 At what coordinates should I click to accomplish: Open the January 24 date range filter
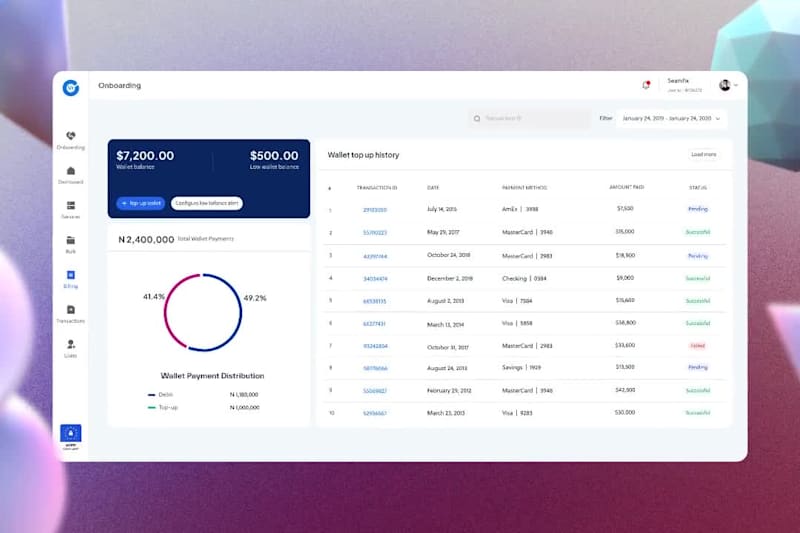point(671,118)
